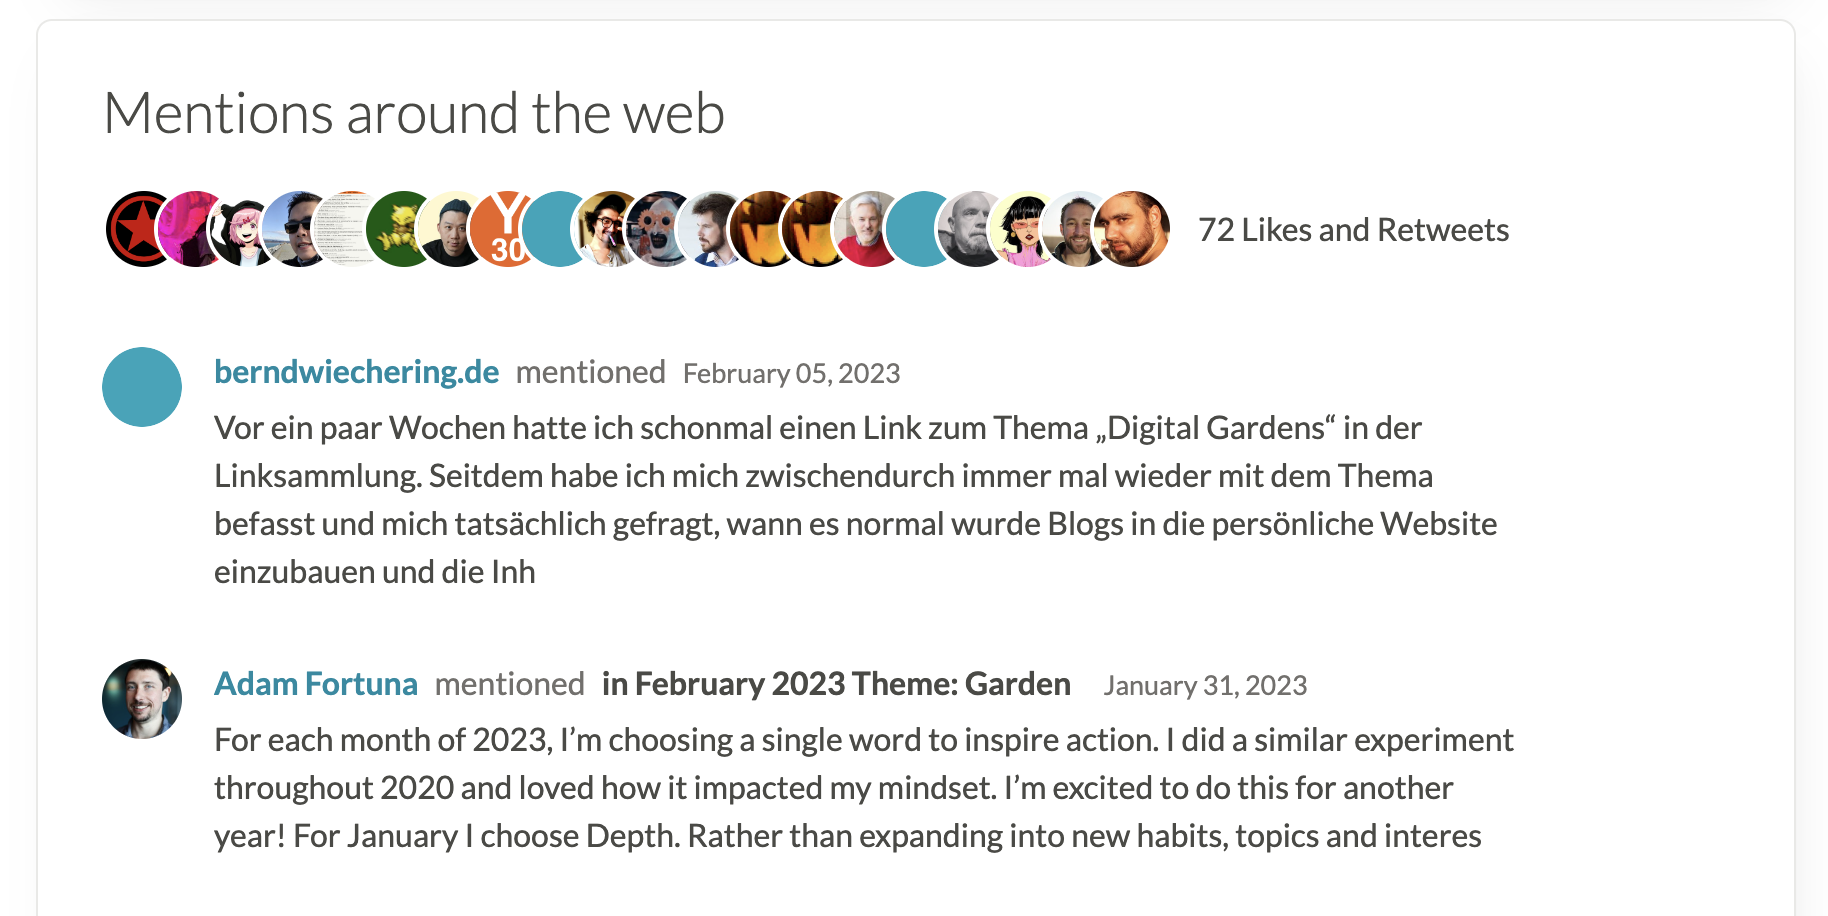Click the grayscale bearded man avatar
Screen dimensions: 1828x916
point(968,228)
